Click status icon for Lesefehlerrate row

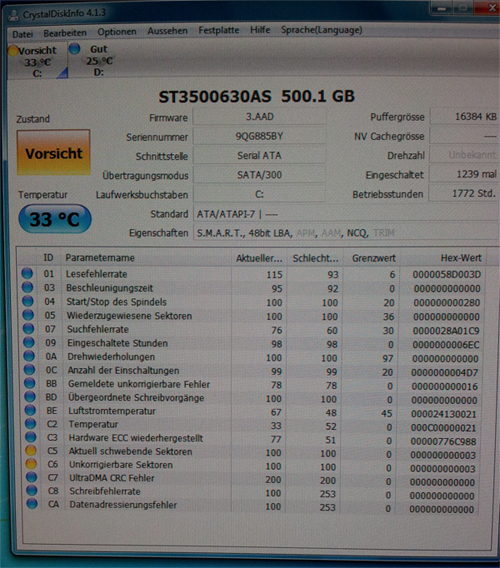tap(27, 273)
